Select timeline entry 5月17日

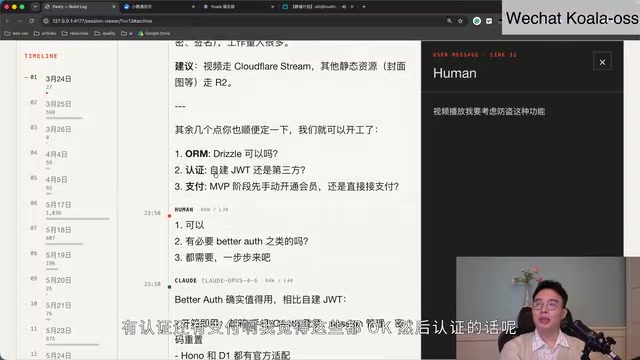tap(58, 204)
